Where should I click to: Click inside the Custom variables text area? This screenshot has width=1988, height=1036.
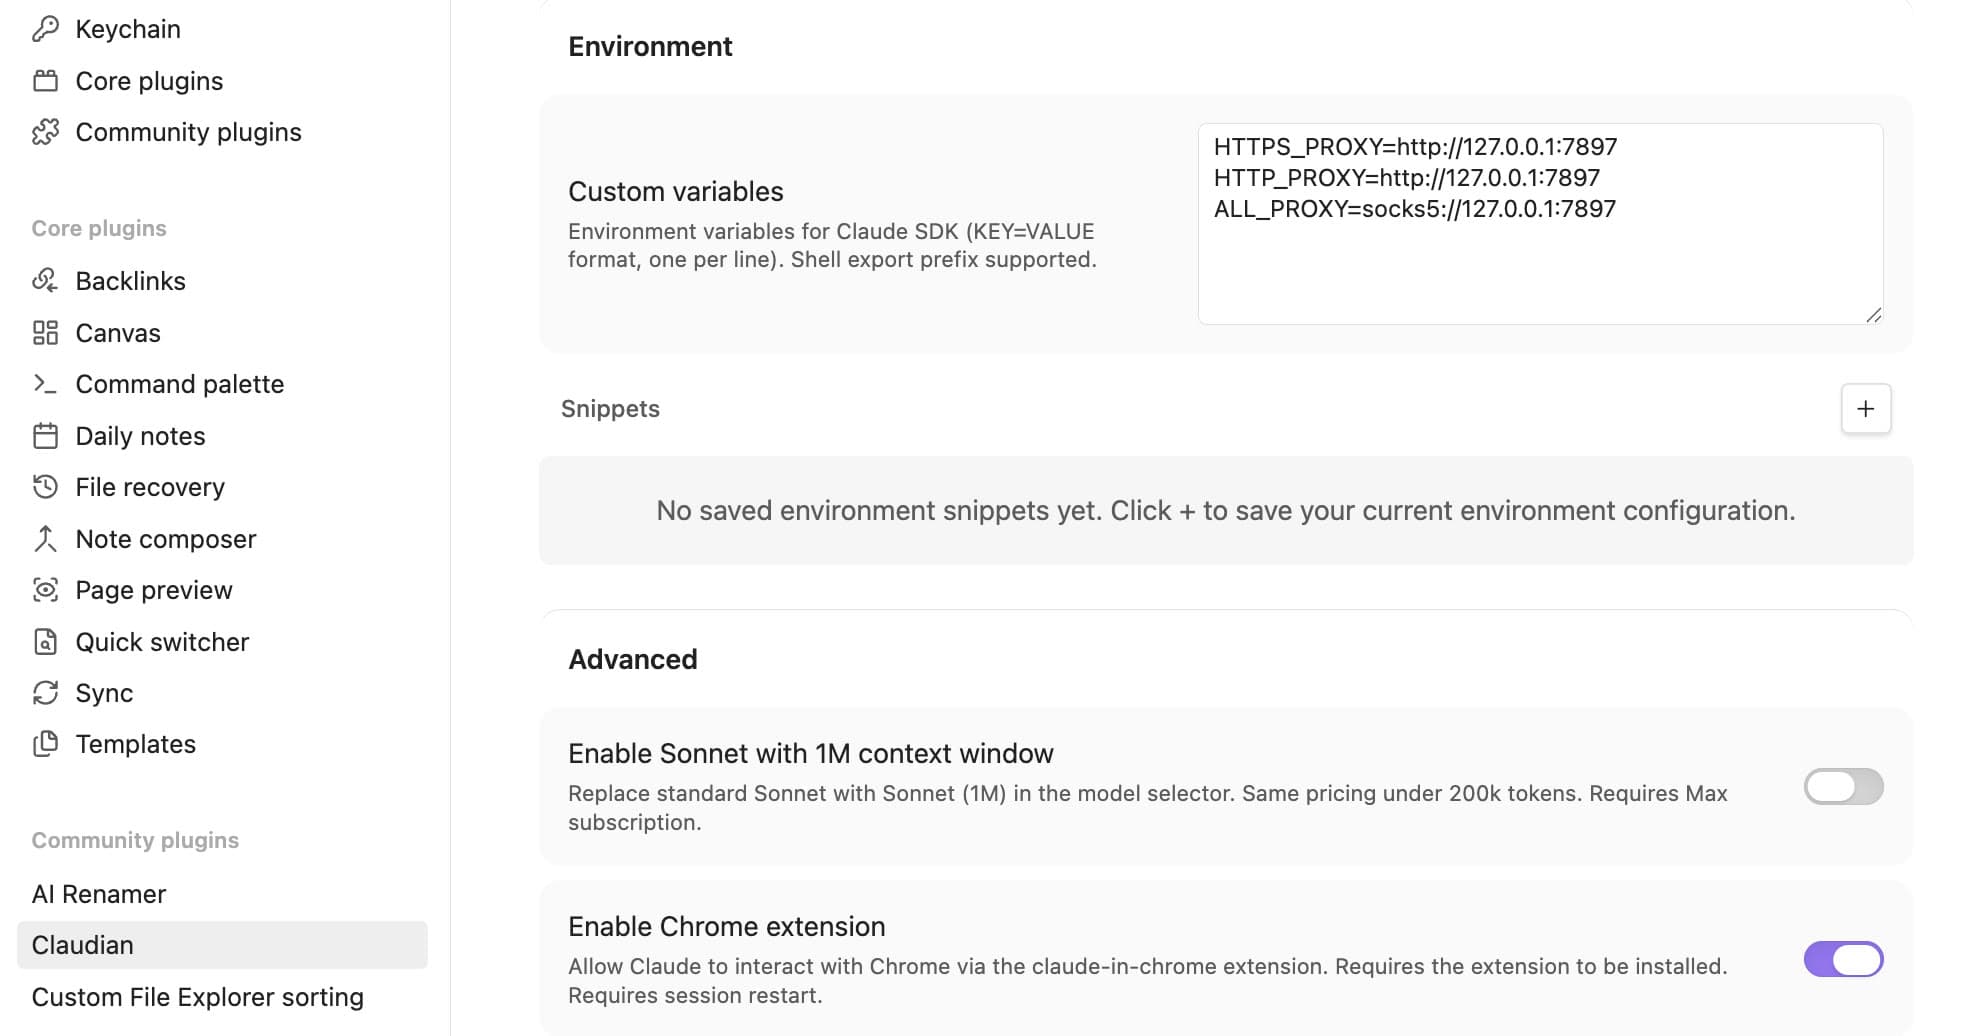[1540, 224]
